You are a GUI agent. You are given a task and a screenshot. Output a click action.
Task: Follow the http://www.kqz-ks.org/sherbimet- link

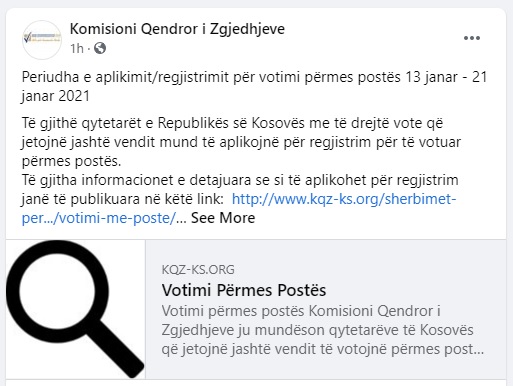[x=344, y=199]
